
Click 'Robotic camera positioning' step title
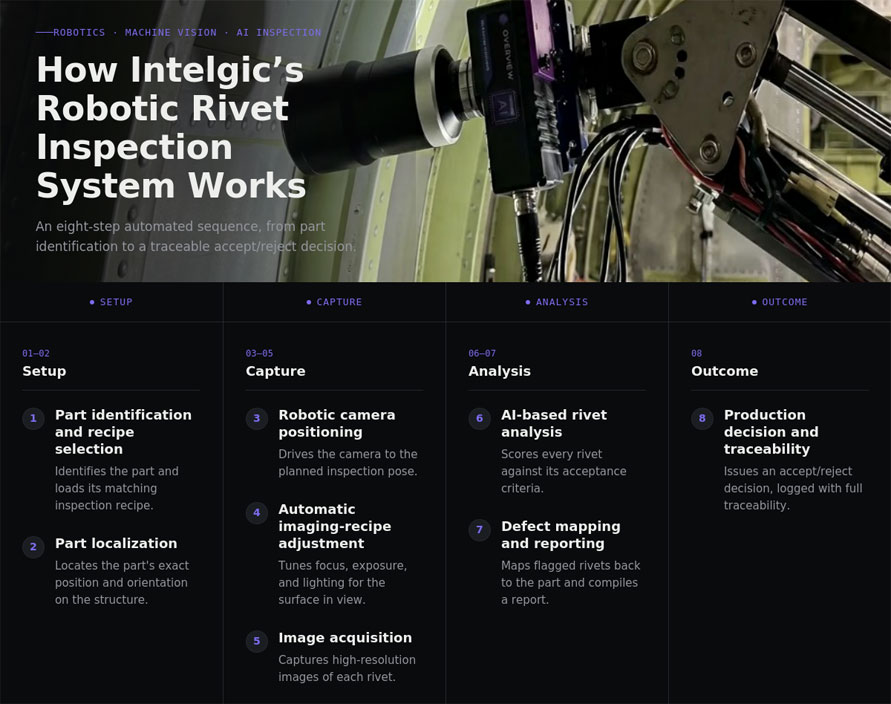point(337,423)
